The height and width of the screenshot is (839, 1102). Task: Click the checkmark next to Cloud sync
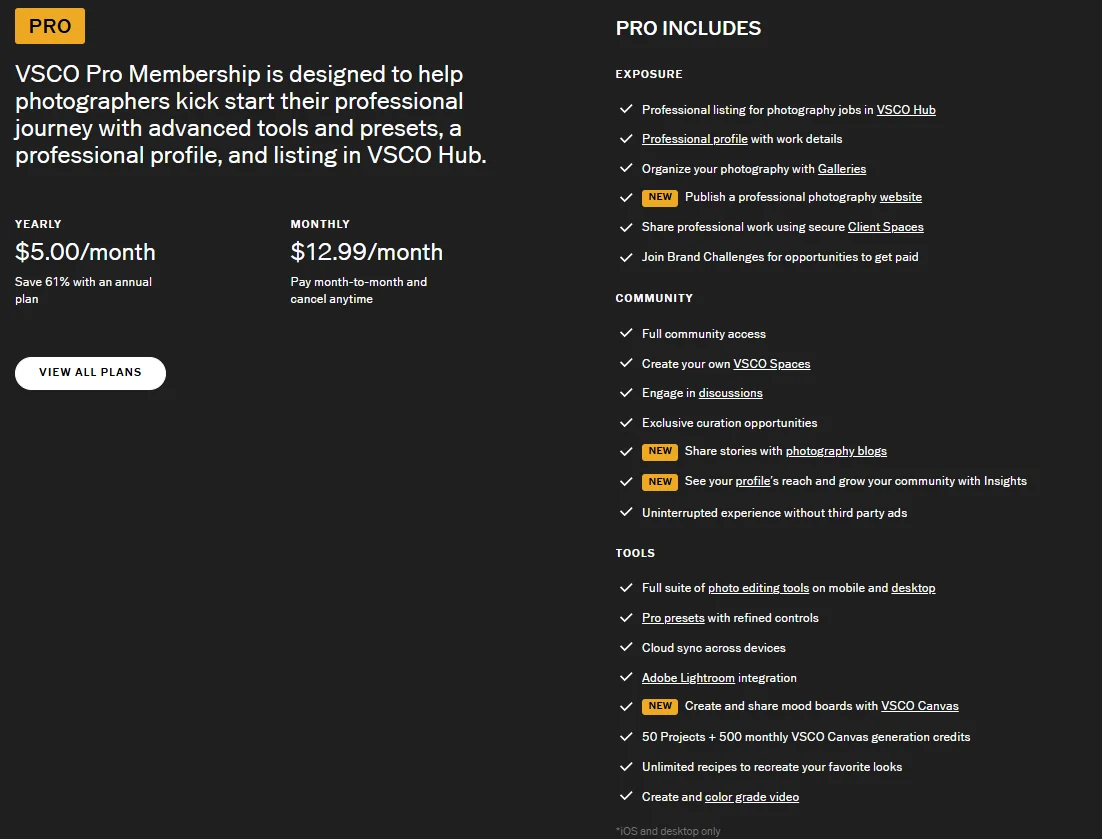(x=626, y=647)
